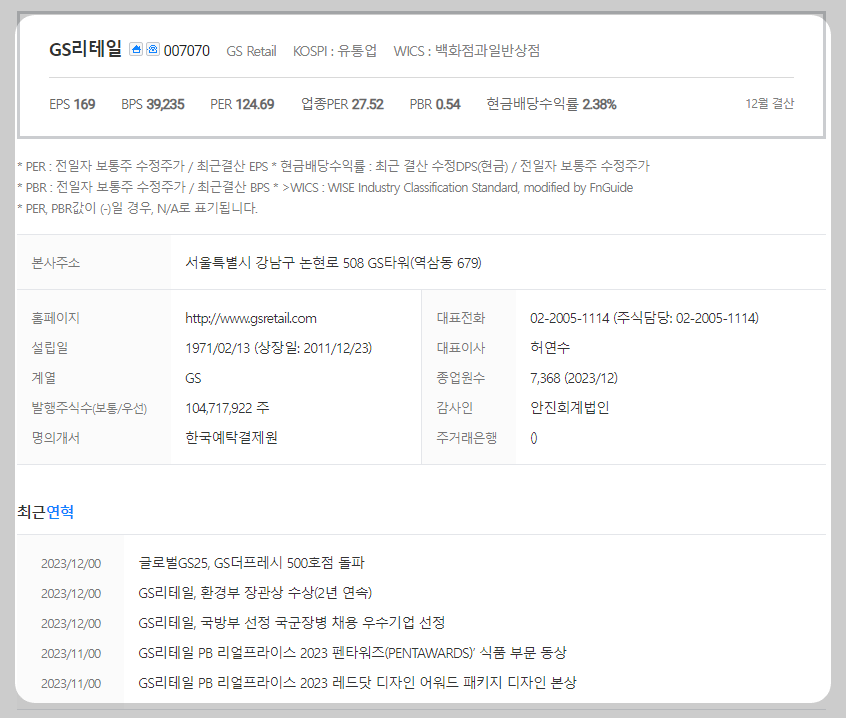846x718 pixels.
Task: Select the headquarters address 서울특별시 강남구 논현로 508
Action: click(x=333, y=263)
